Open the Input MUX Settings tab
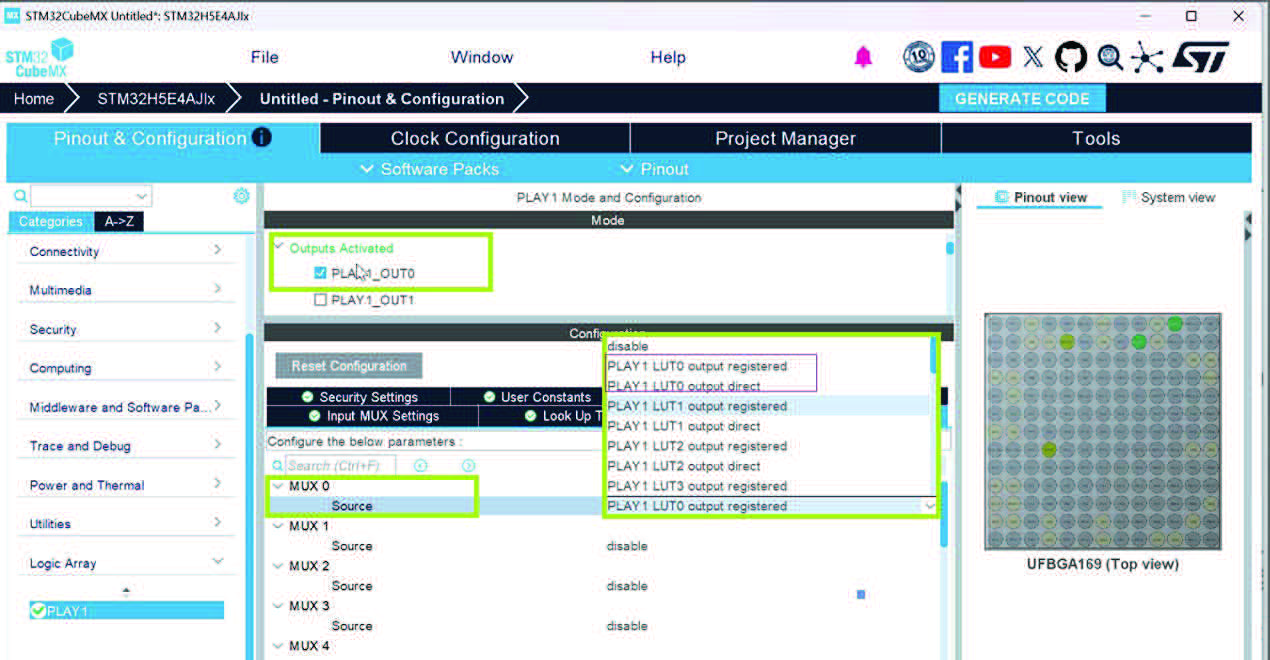 pos(373,416)
